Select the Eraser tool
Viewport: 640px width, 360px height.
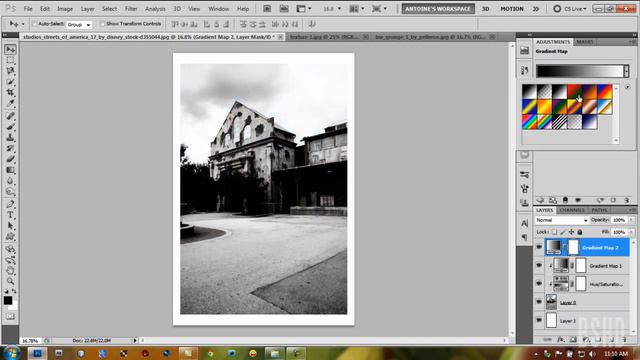click(x=10, y=159)
